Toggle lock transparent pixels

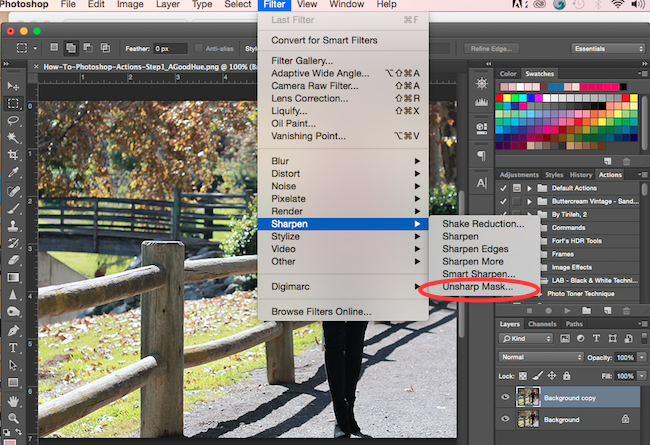(523, 376)
